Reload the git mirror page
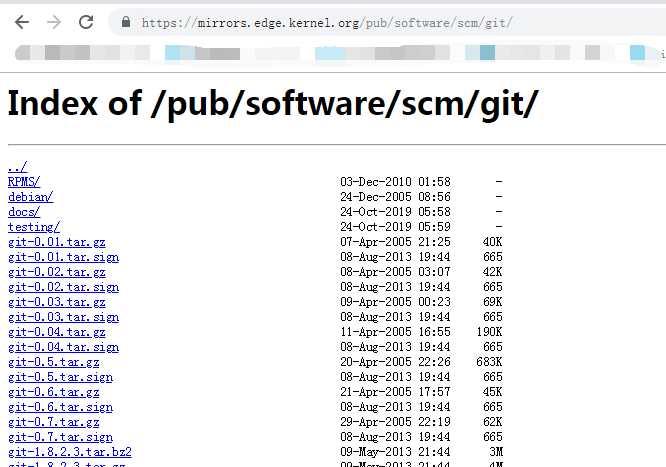666x467 pixels. pyautogui.click(x=86, y=22)
